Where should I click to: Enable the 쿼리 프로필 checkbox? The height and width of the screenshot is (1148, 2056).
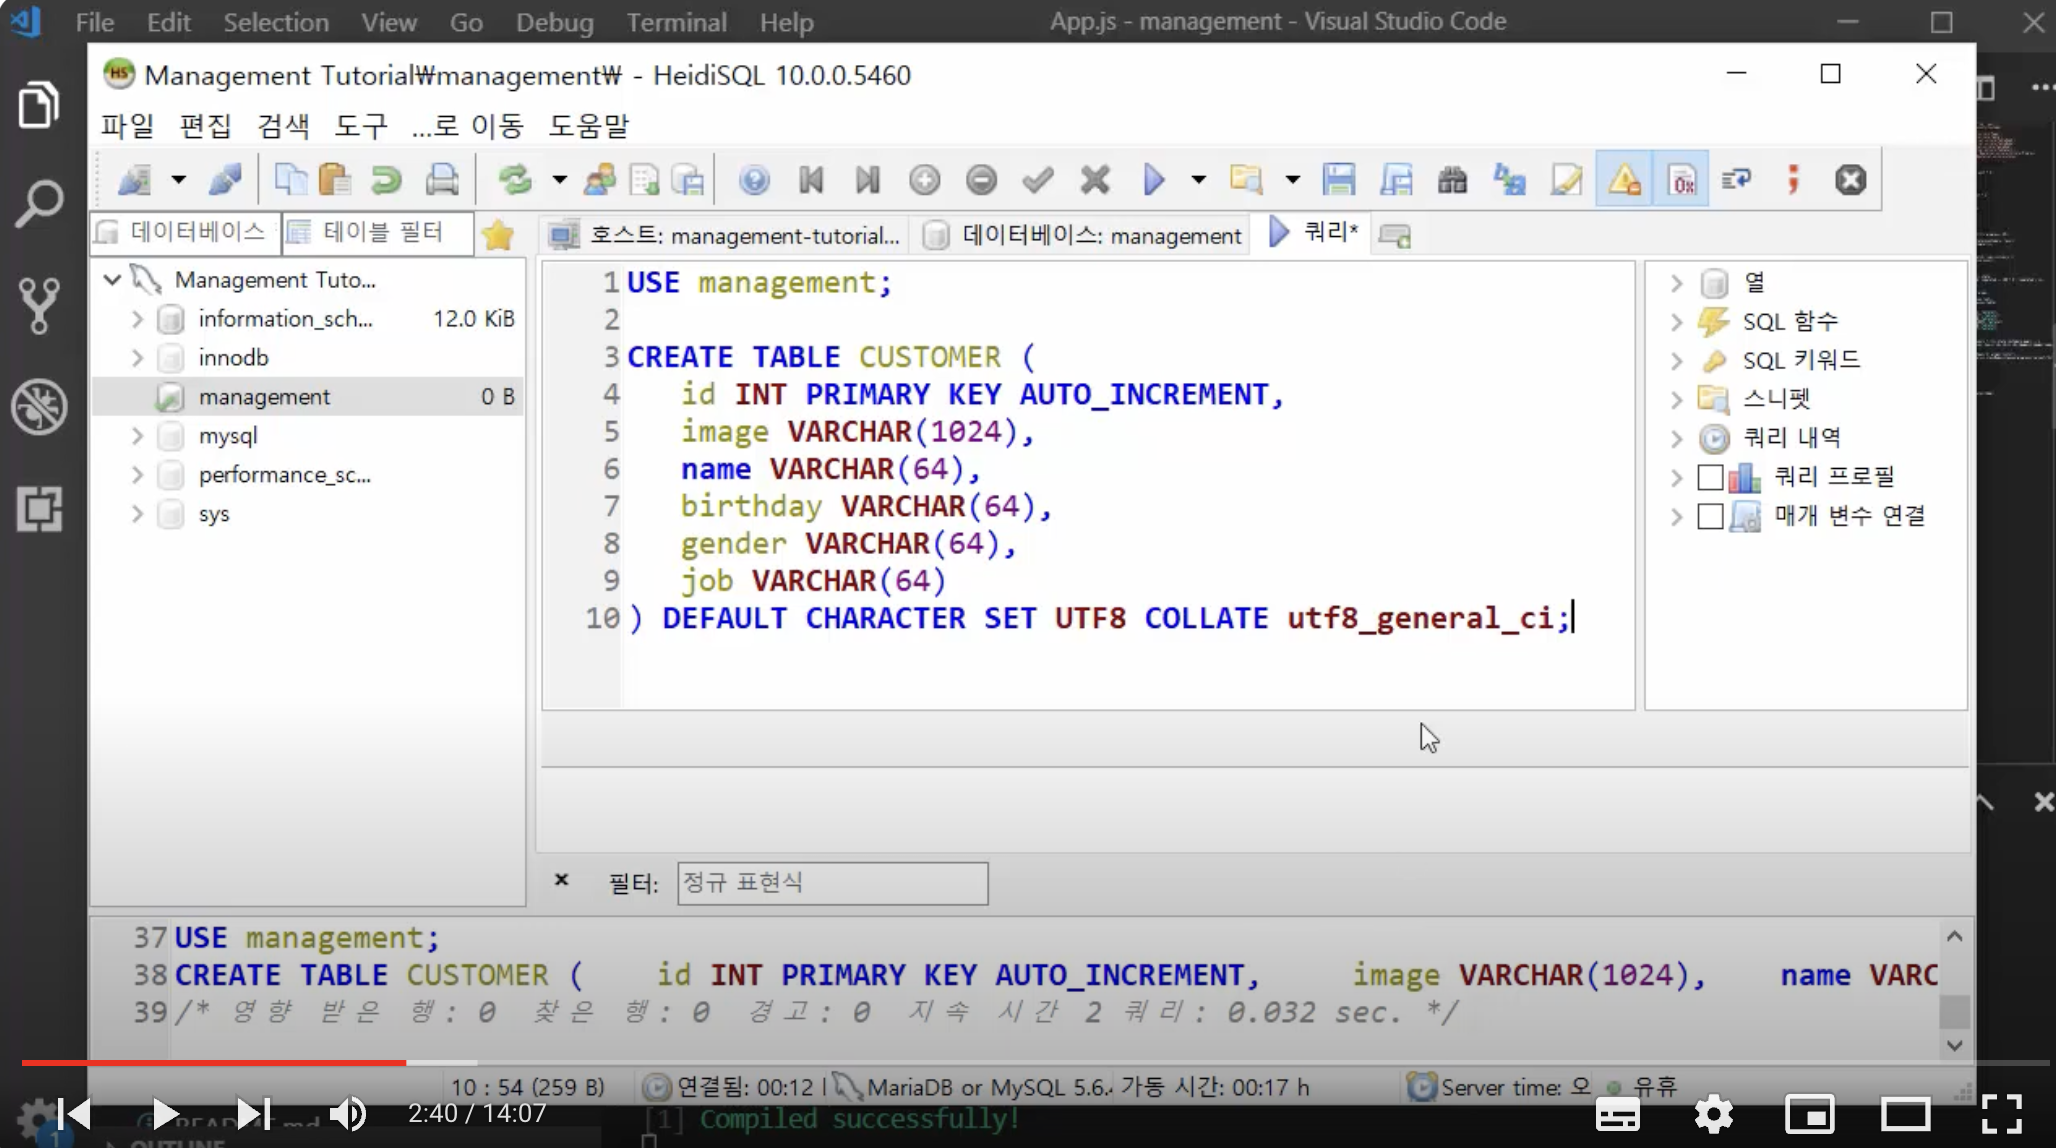pyautogui.click(x=1710, y=477)
